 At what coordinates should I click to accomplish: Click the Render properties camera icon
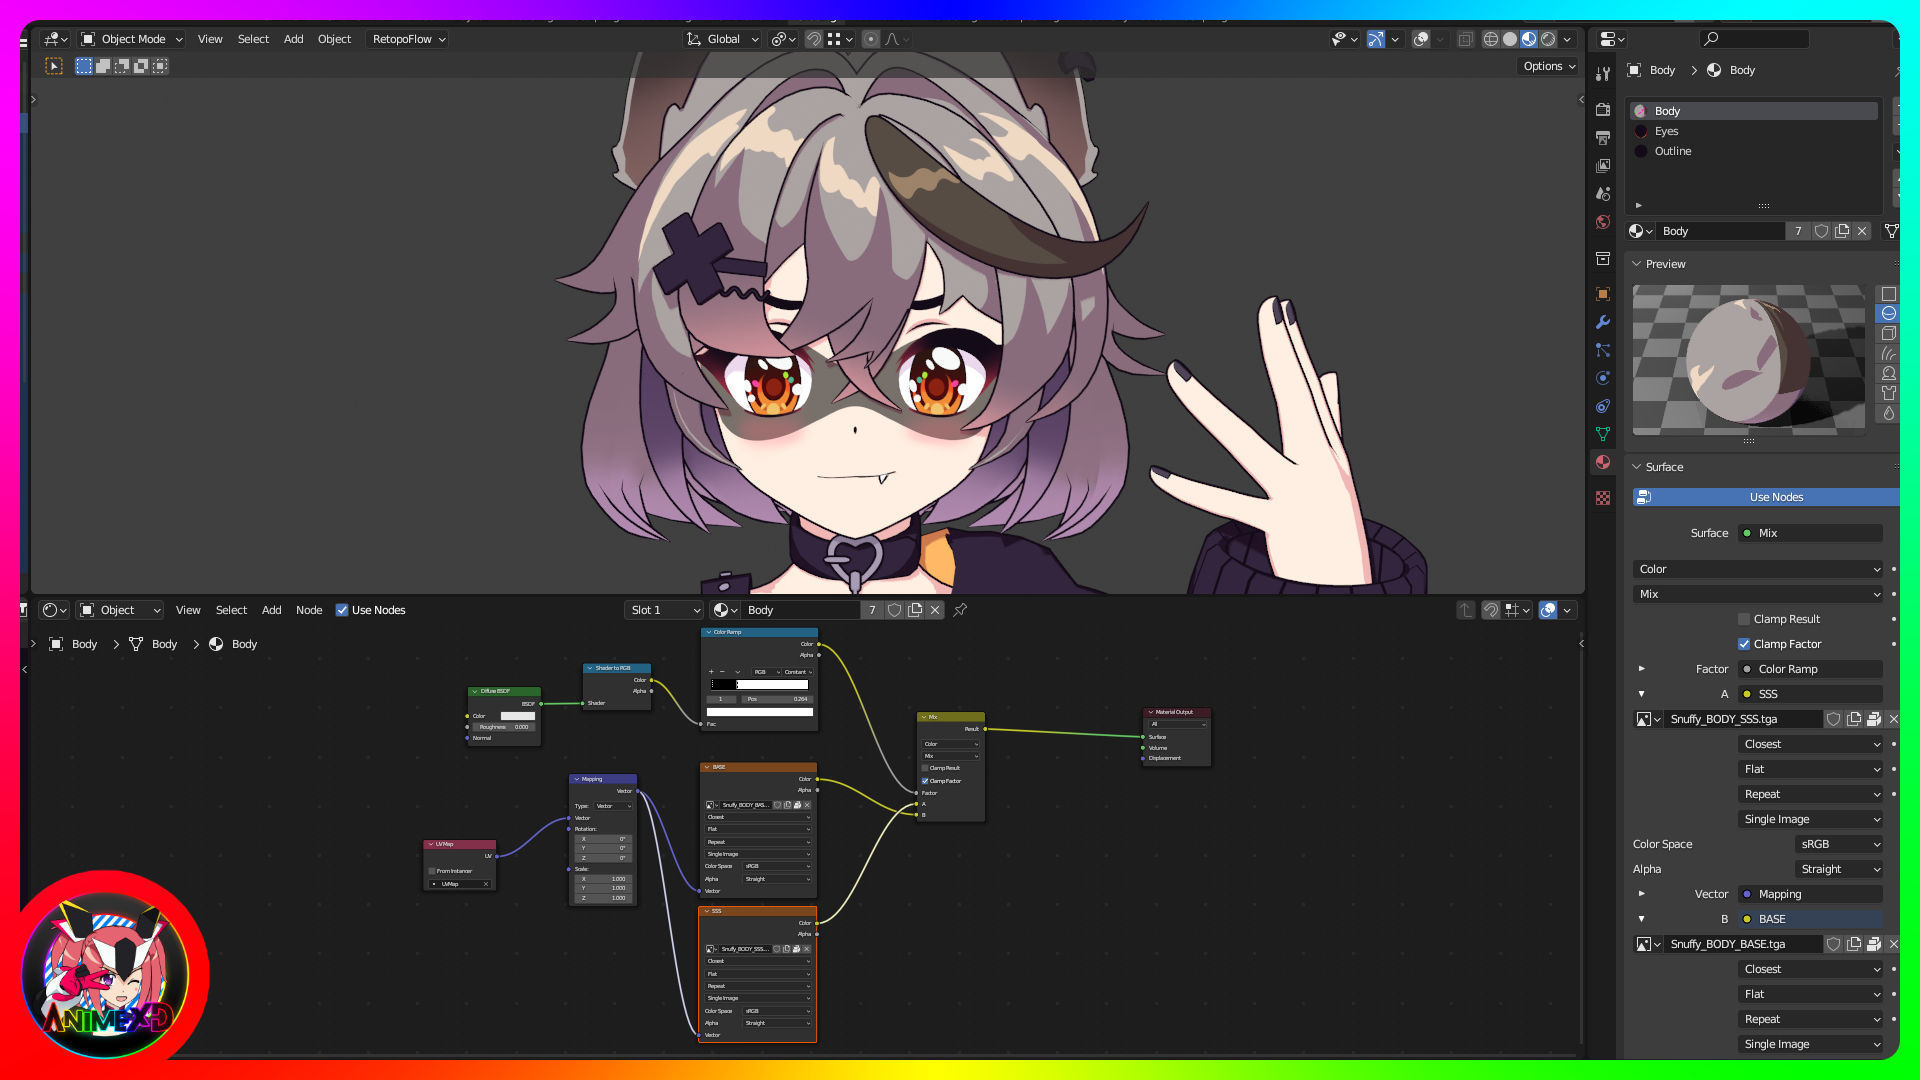(1603, 109)
